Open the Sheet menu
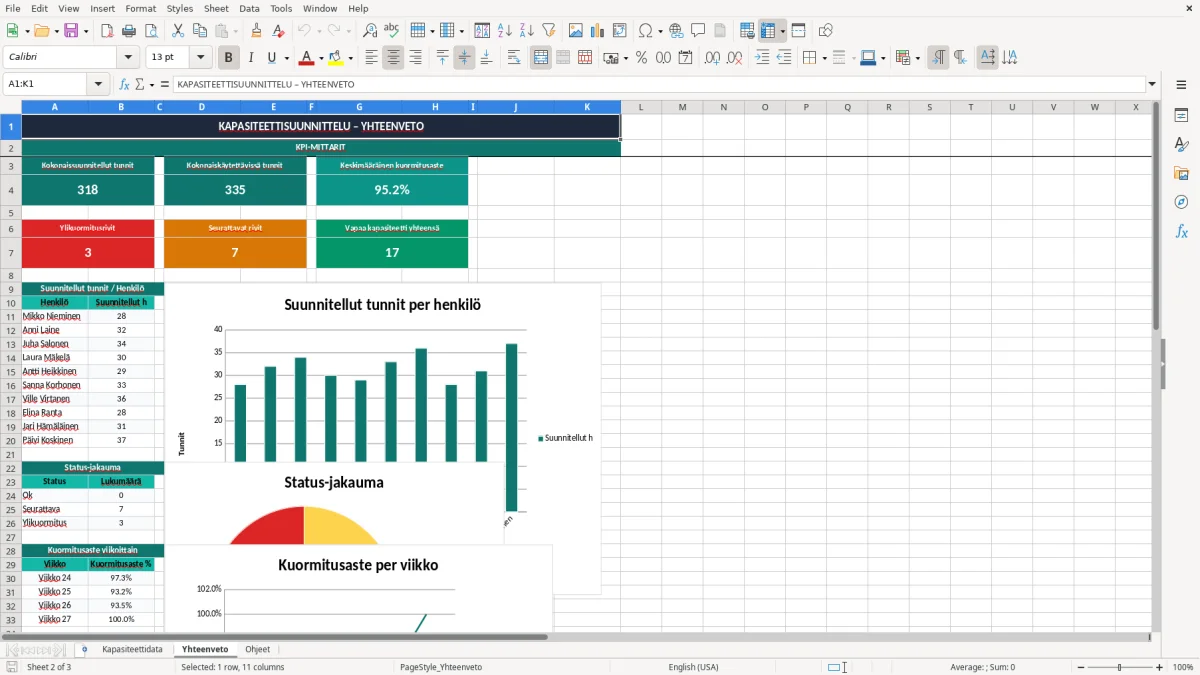This screenshot has height=675, width=1200. point(216,8)
